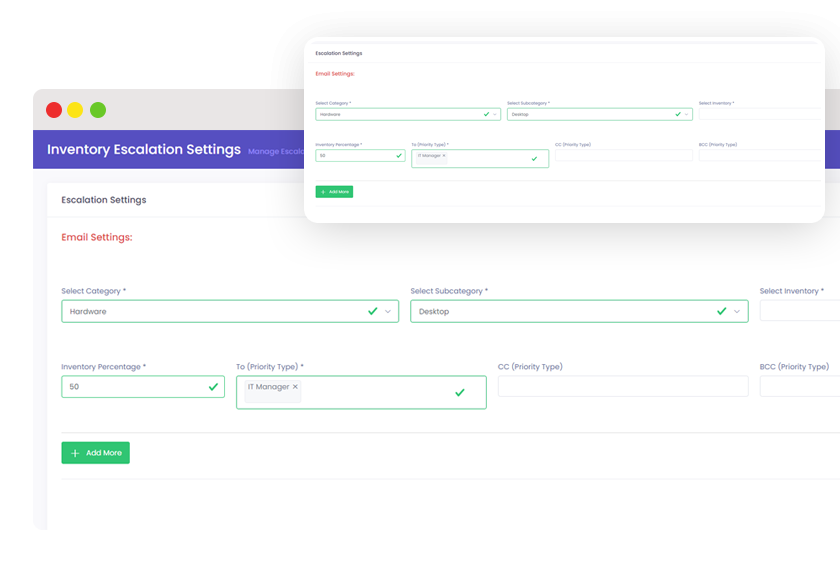Open the Desktop subcategory dropdown in the overlay window
840x570 pixels.
[x=600, y=114]
